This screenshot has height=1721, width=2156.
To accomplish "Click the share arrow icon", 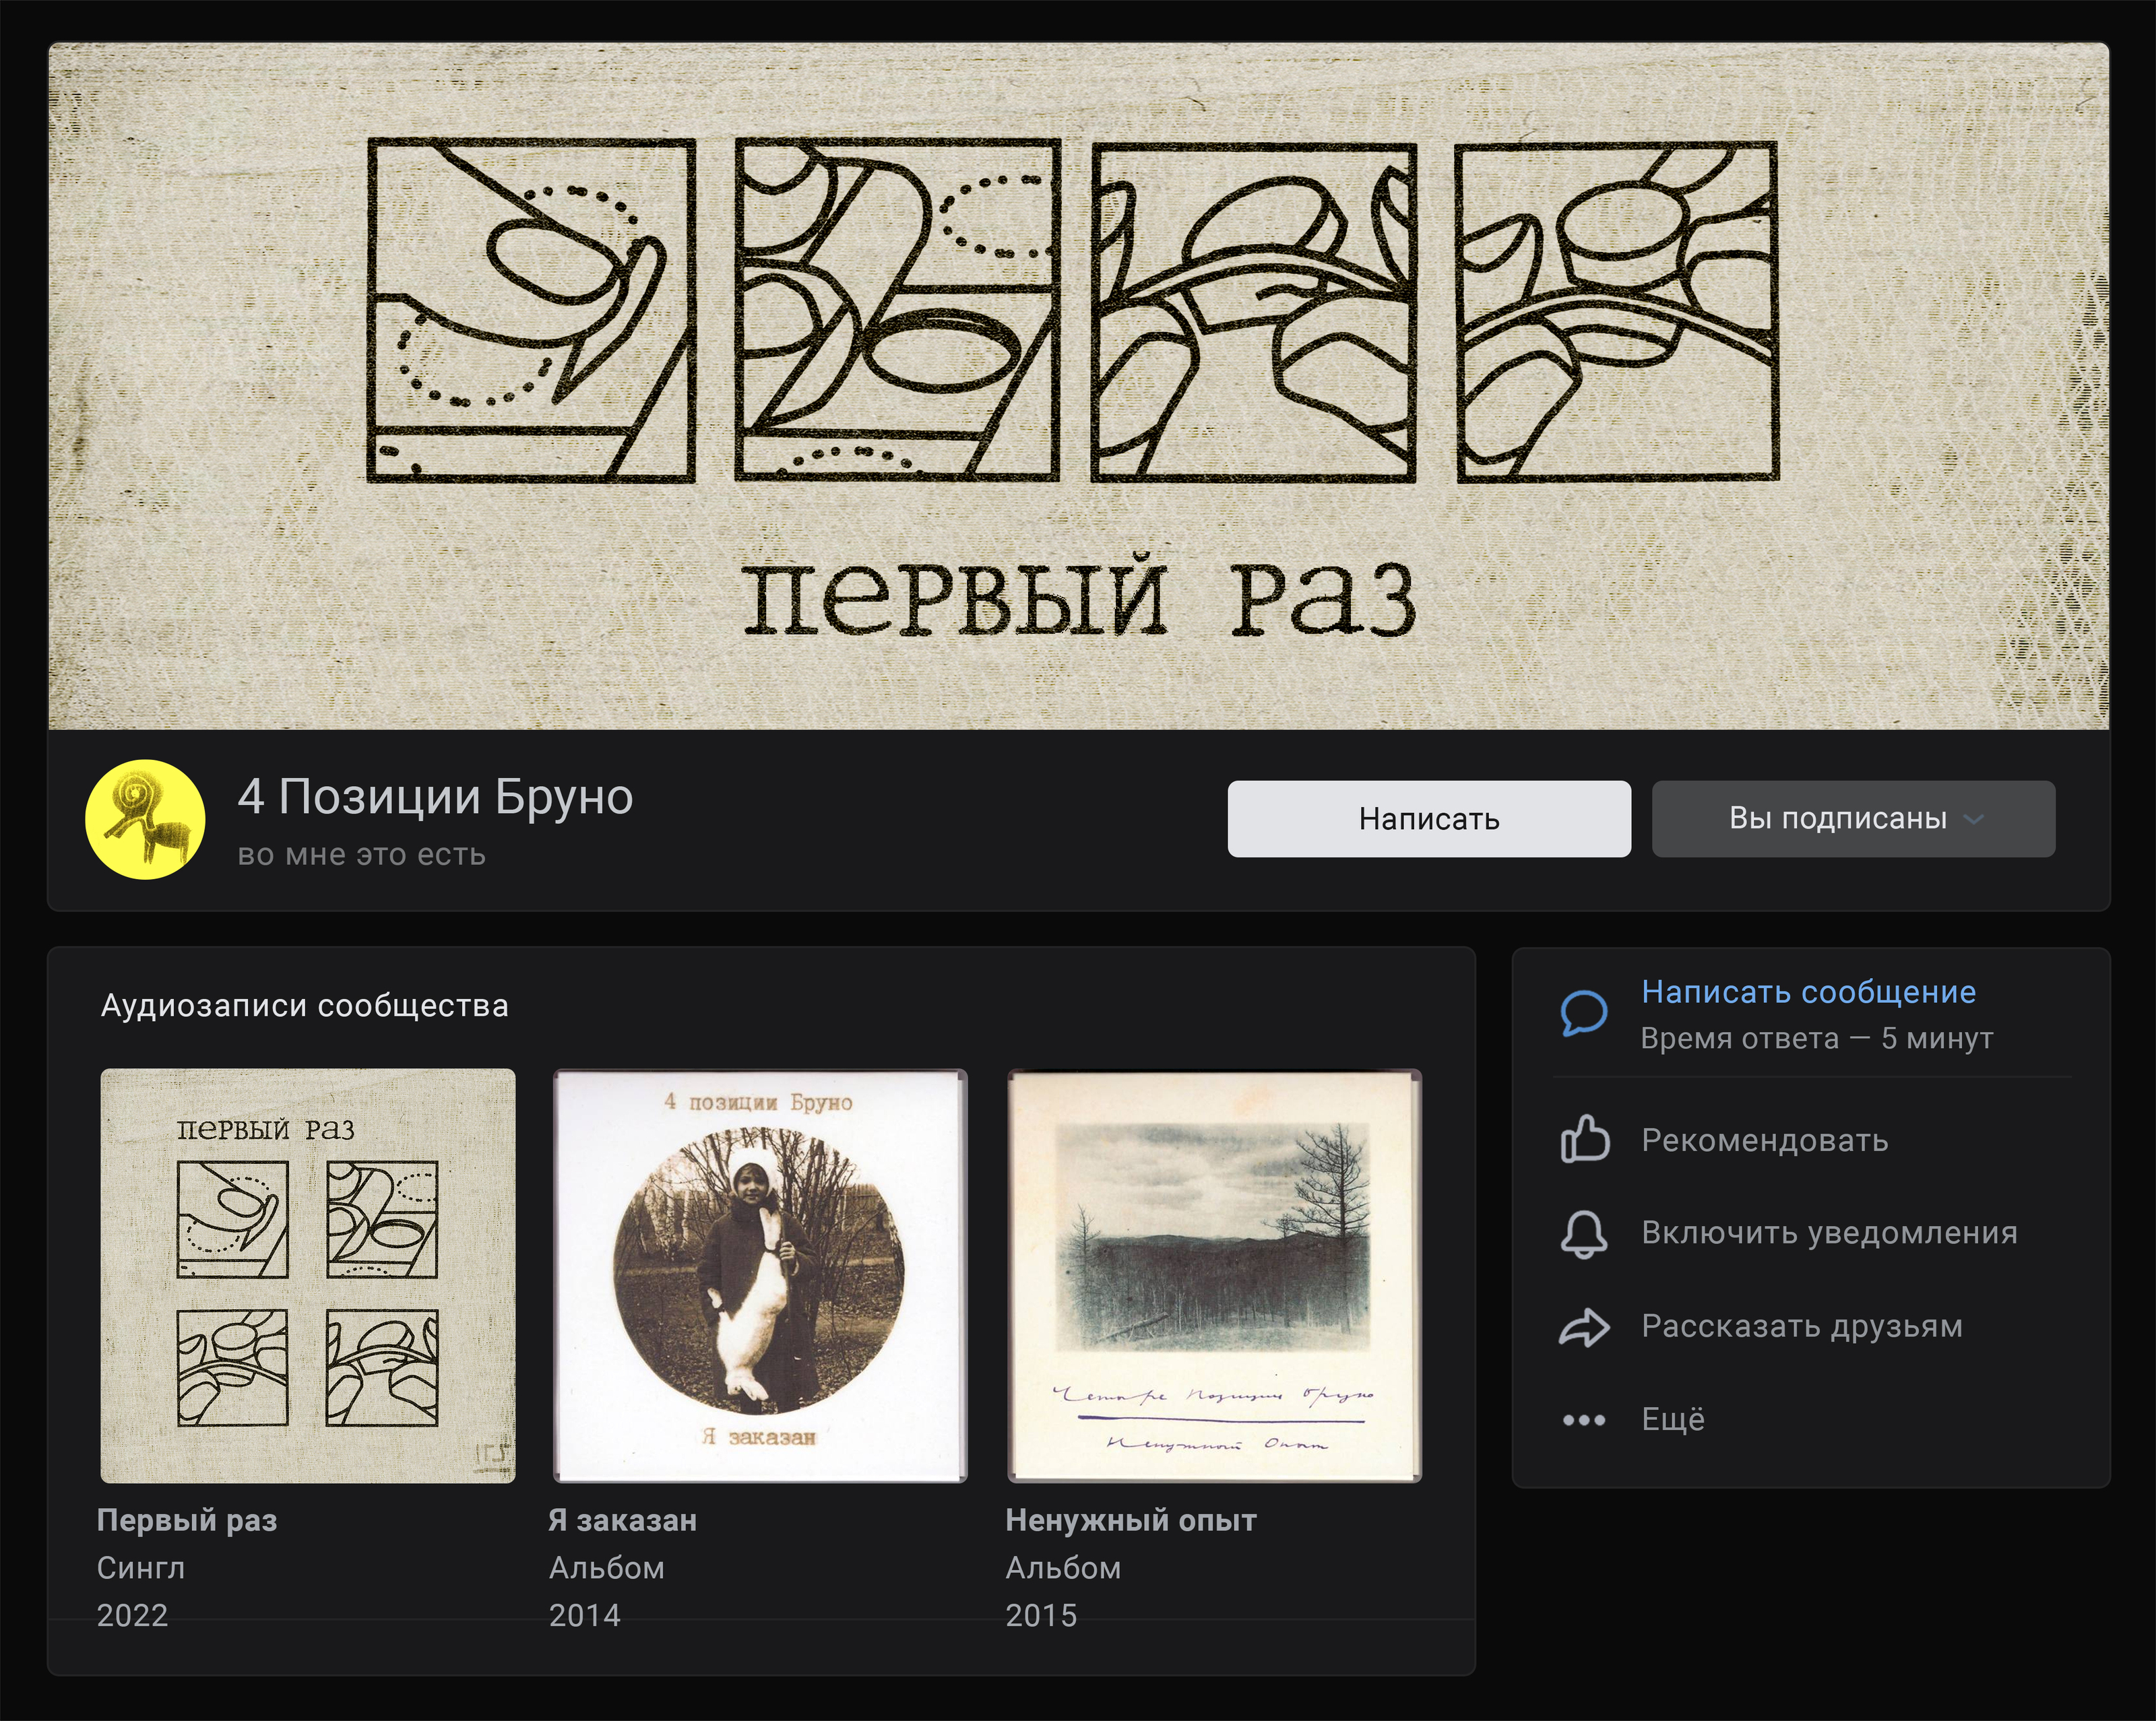I will [x=1584, y=1327].
